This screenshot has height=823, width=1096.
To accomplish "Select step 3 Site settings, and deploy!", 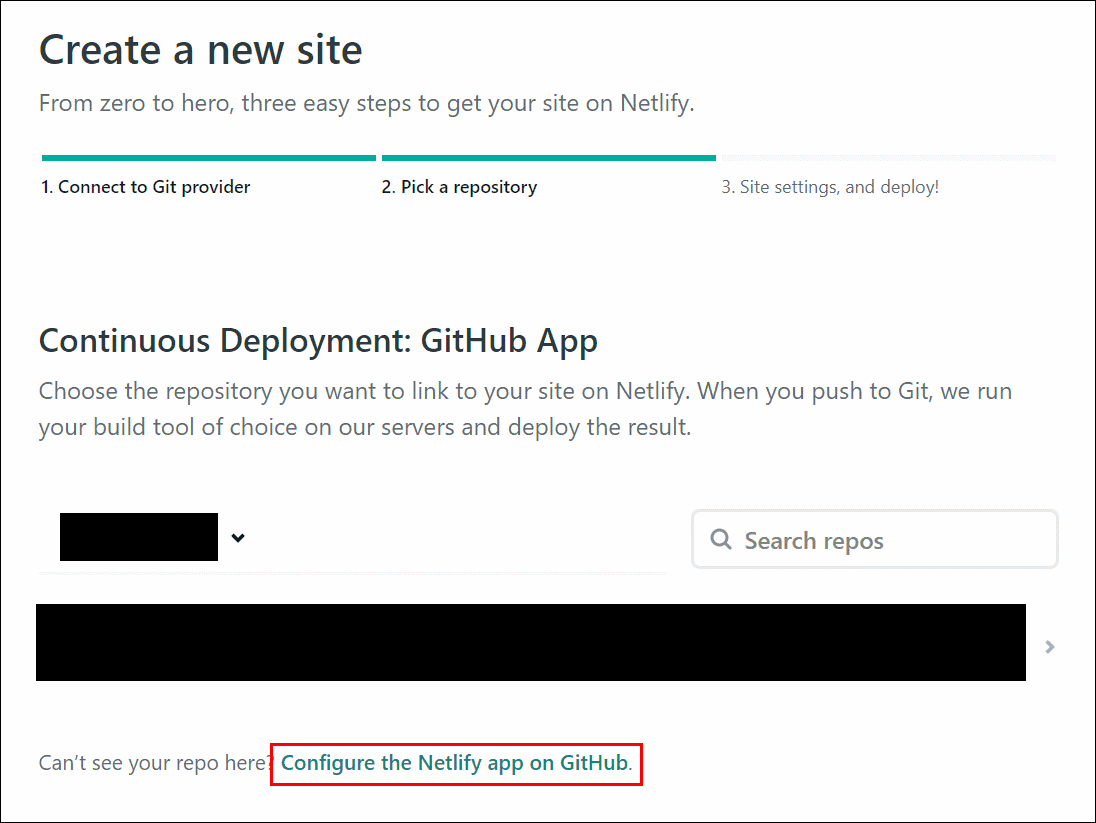I will click(830, 187).
